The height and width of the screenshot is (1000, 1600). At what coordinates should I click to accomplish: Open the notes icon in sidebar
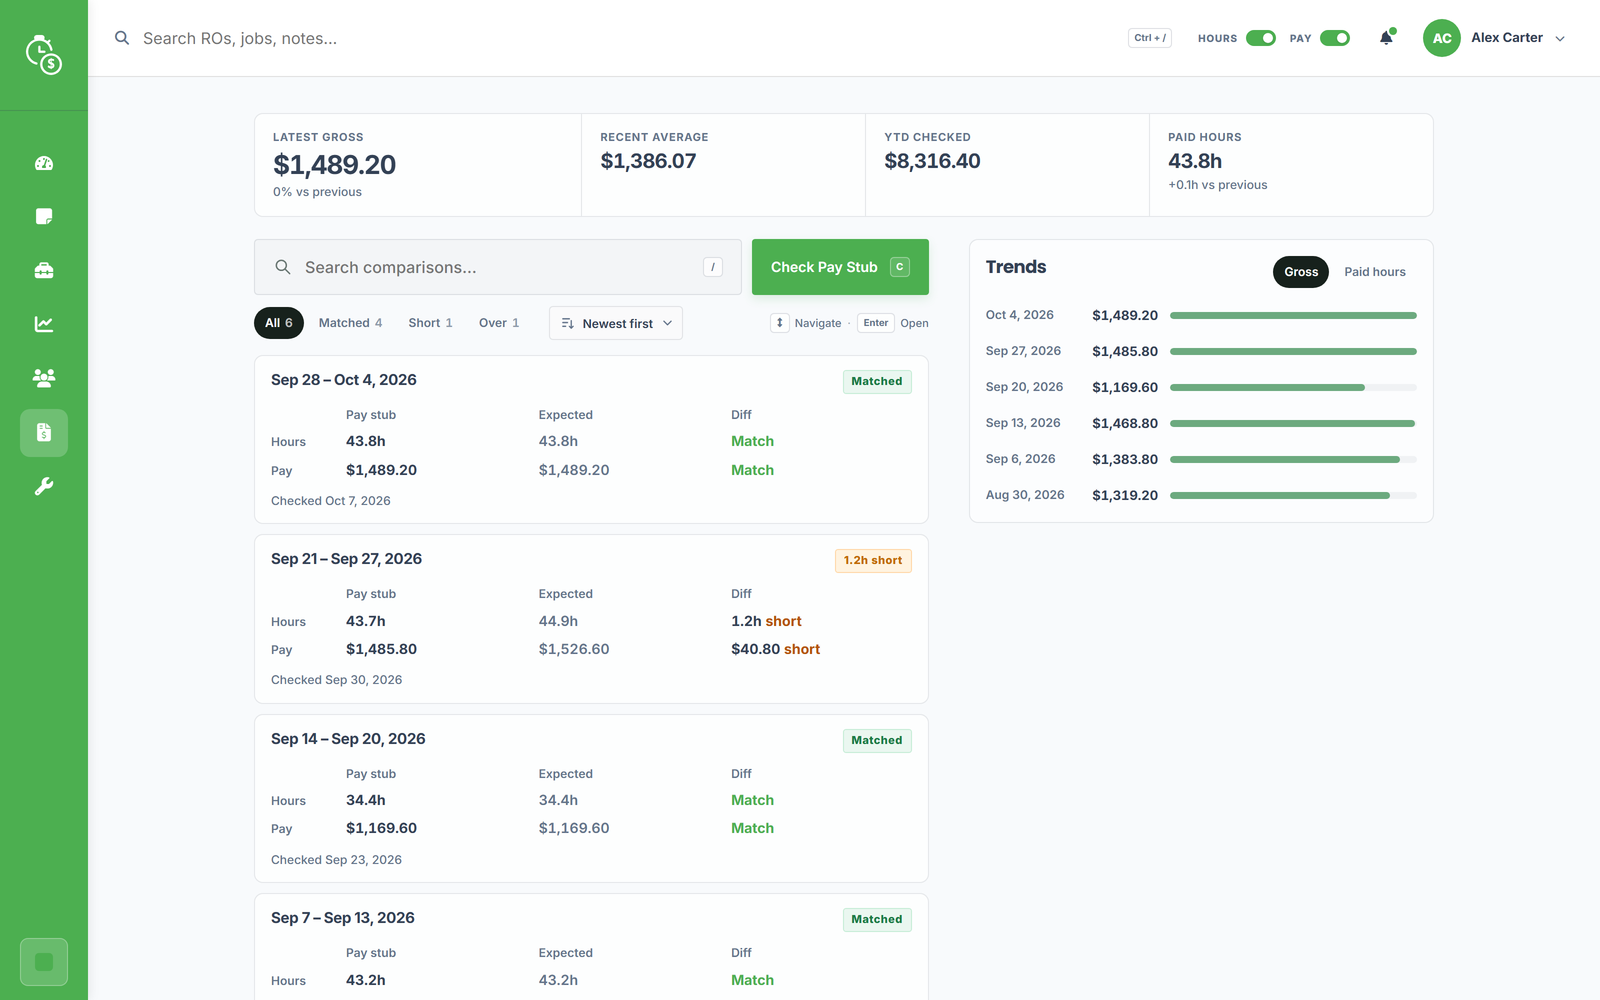click(x=44, y=217)
